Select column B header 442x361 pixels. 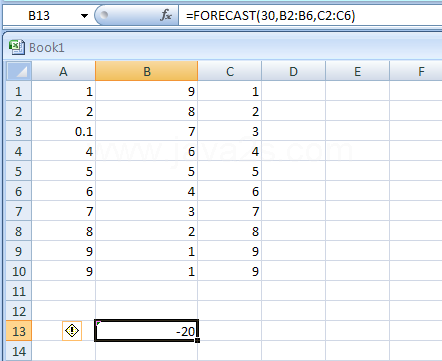(147, 71)
